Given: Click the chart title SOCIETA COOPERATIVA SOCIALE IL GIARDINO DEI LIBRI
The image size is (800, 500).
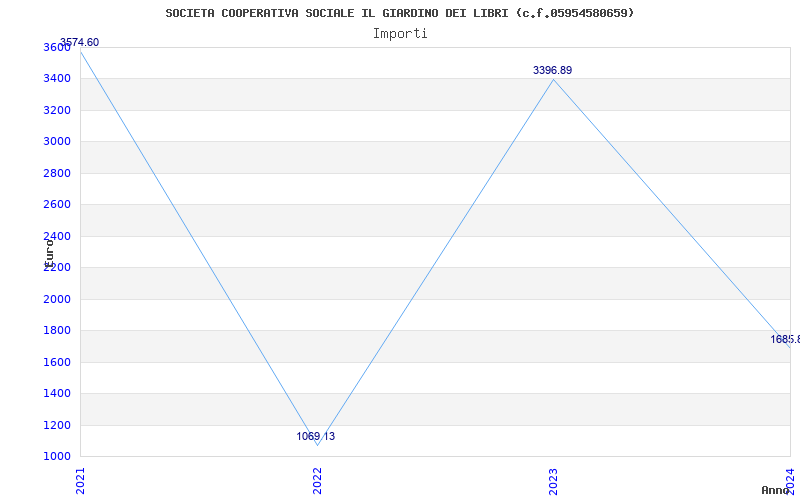Looking at the screenshot, I should pyautogui.click(x=399, y=13).
